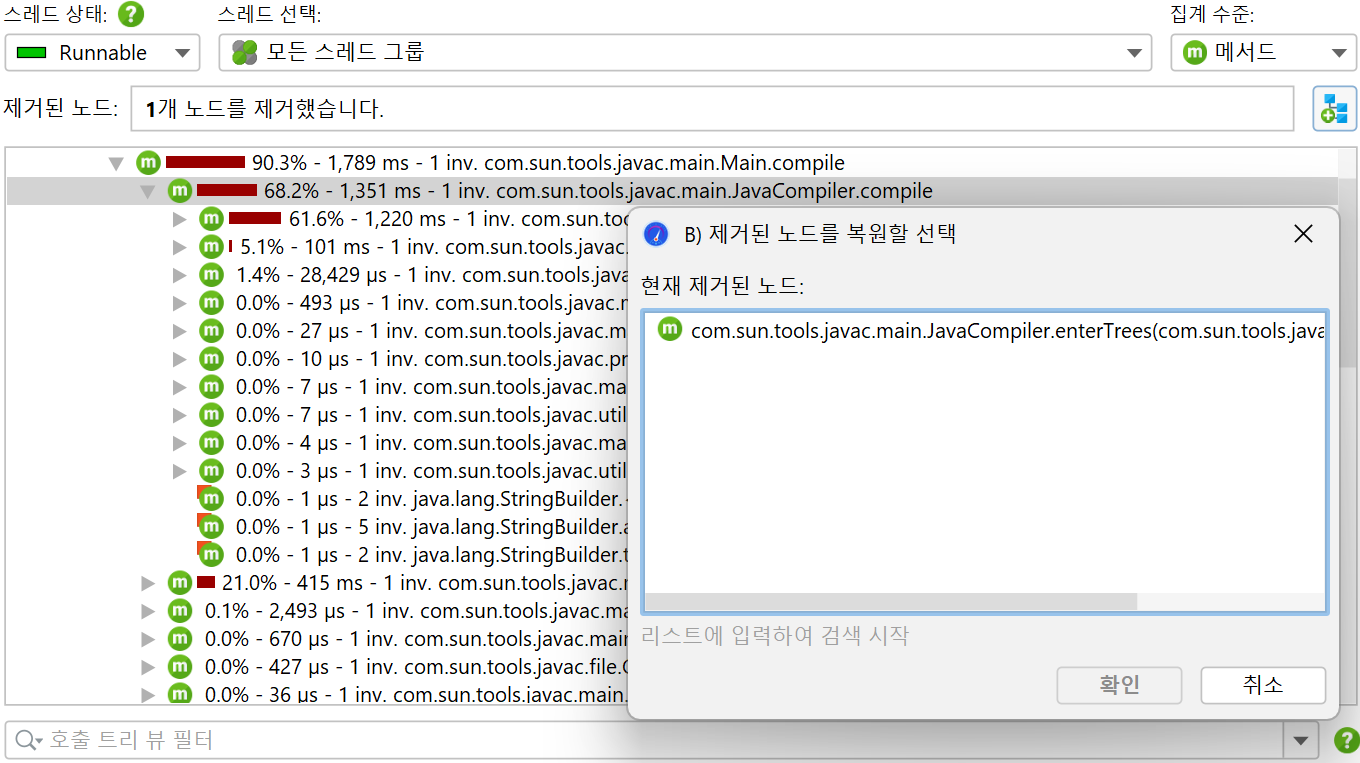Collapse the 68.2% JavaCompiler.compile node
The image size is (1360, 763).
[x=148, y=191]
